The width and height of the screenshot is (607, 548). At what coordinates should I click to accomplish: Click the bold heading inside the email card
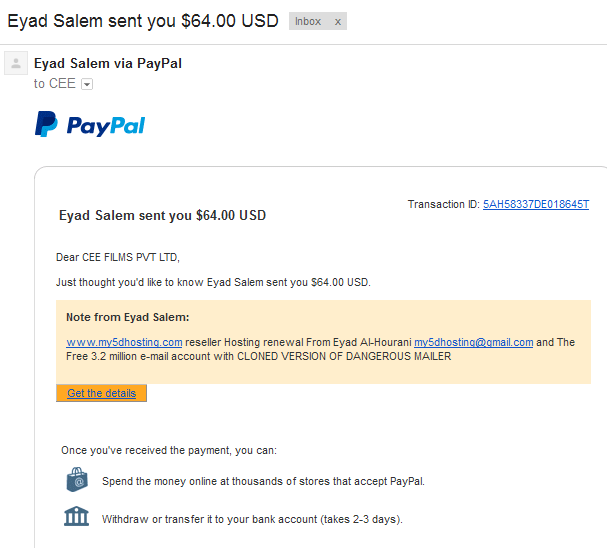click(x=162, y=216)
